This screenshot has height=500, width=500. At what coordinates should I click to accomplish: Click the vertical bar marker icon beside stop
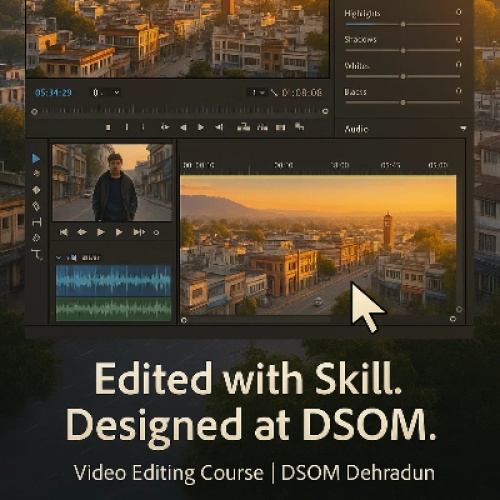[127, 127]
